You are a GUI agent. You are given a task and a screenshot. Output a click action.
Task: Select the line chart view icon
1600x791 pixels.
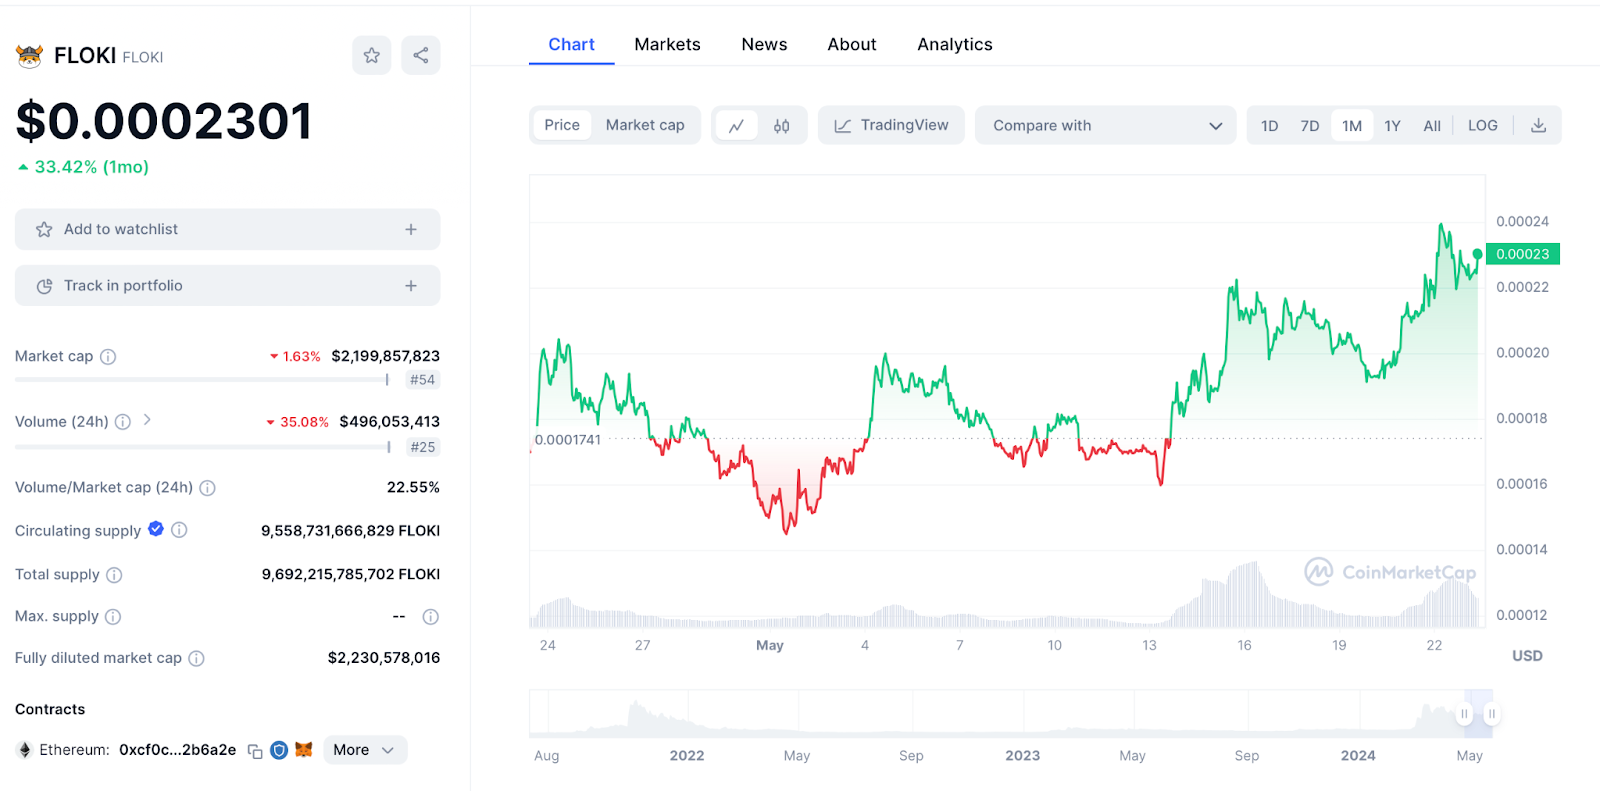(737, 126)
